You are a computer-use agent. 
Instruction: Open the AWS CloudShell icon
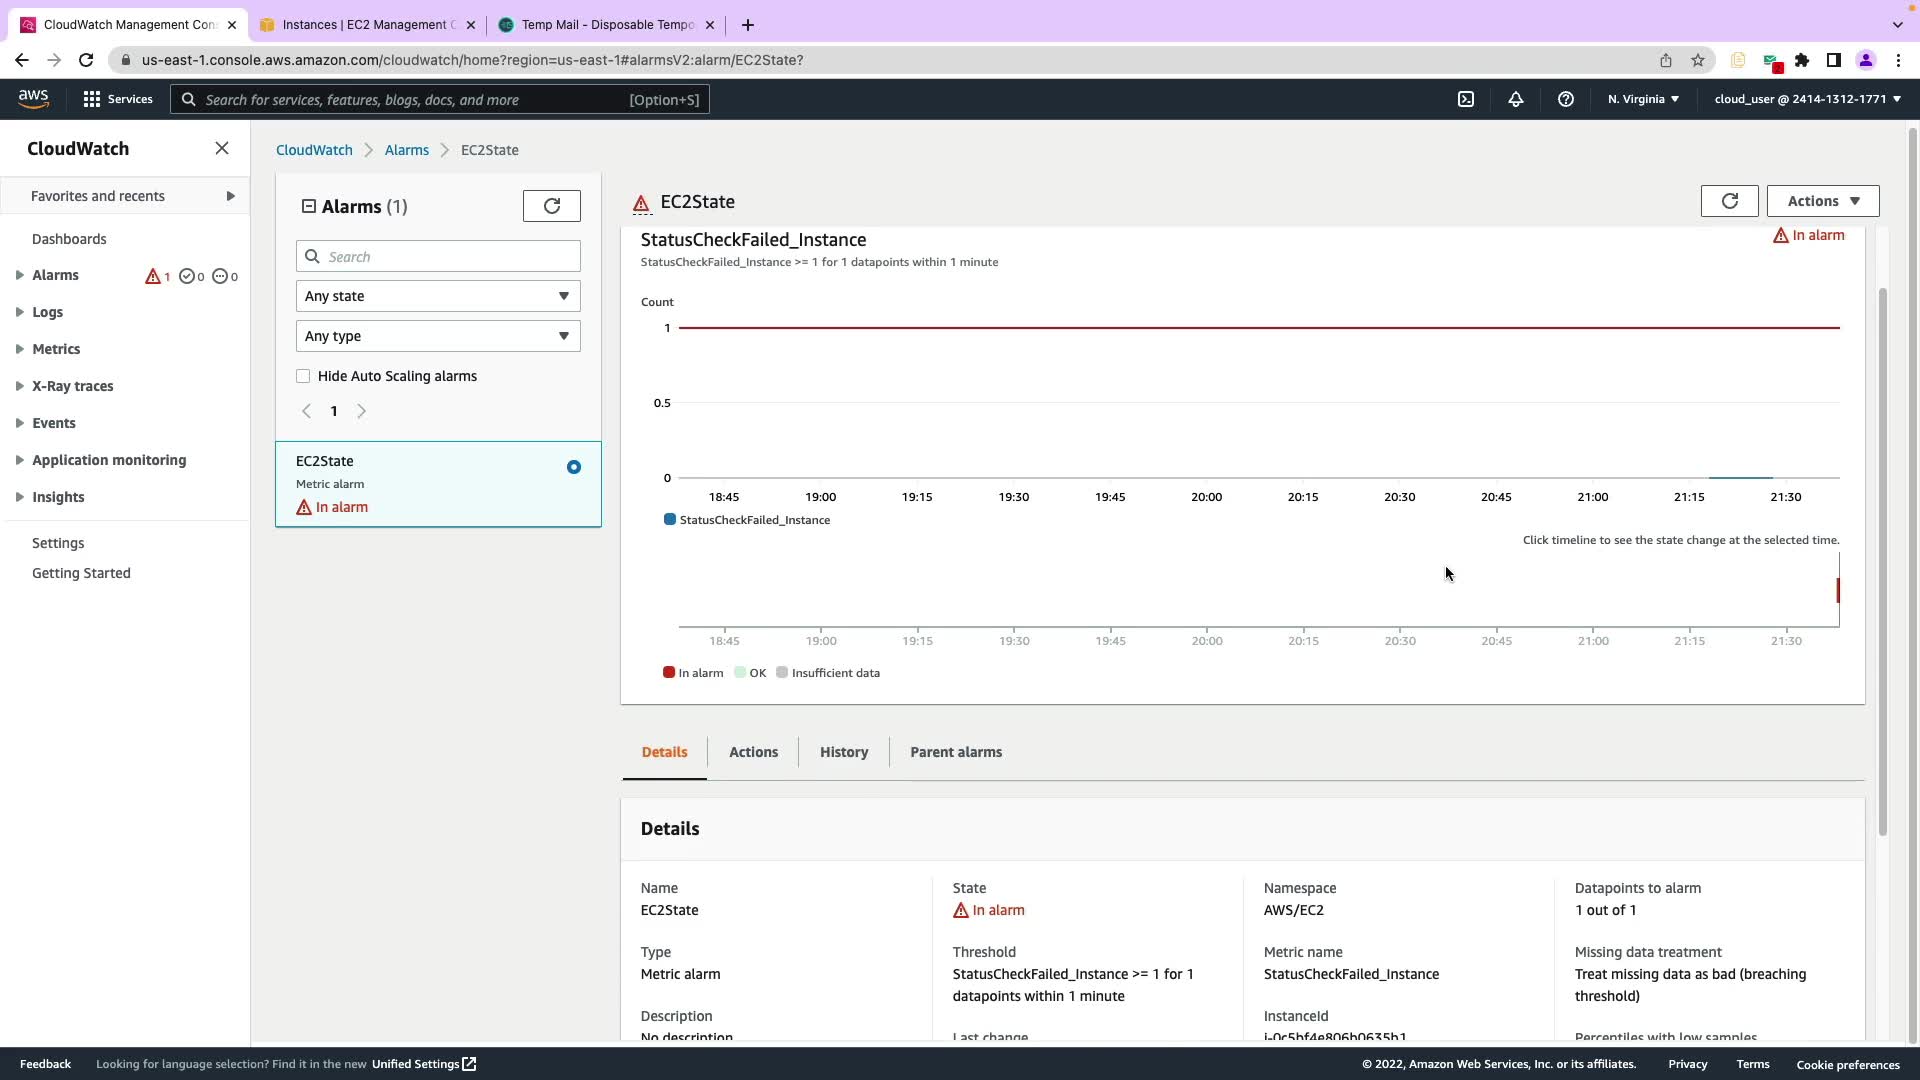[x=1466, y=99]
